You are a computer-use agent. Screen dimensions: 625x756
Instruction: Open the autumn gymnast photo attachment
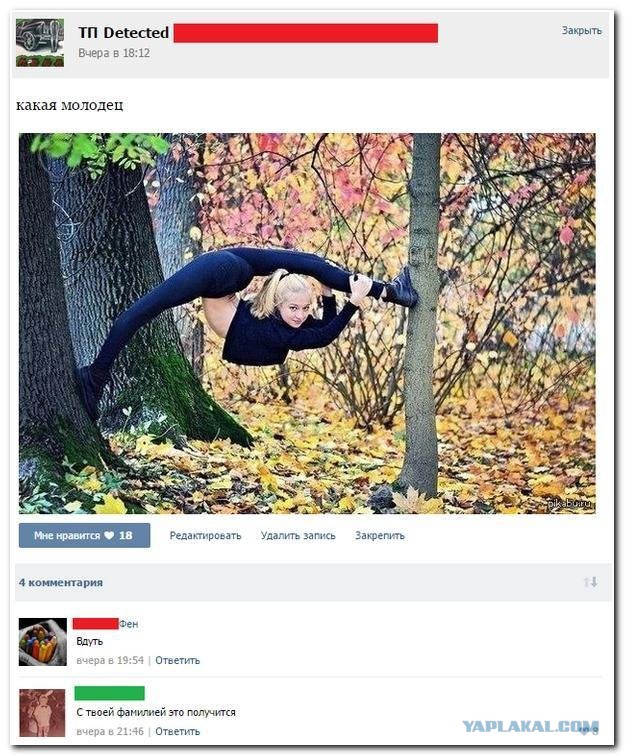(x=307, y=323)
